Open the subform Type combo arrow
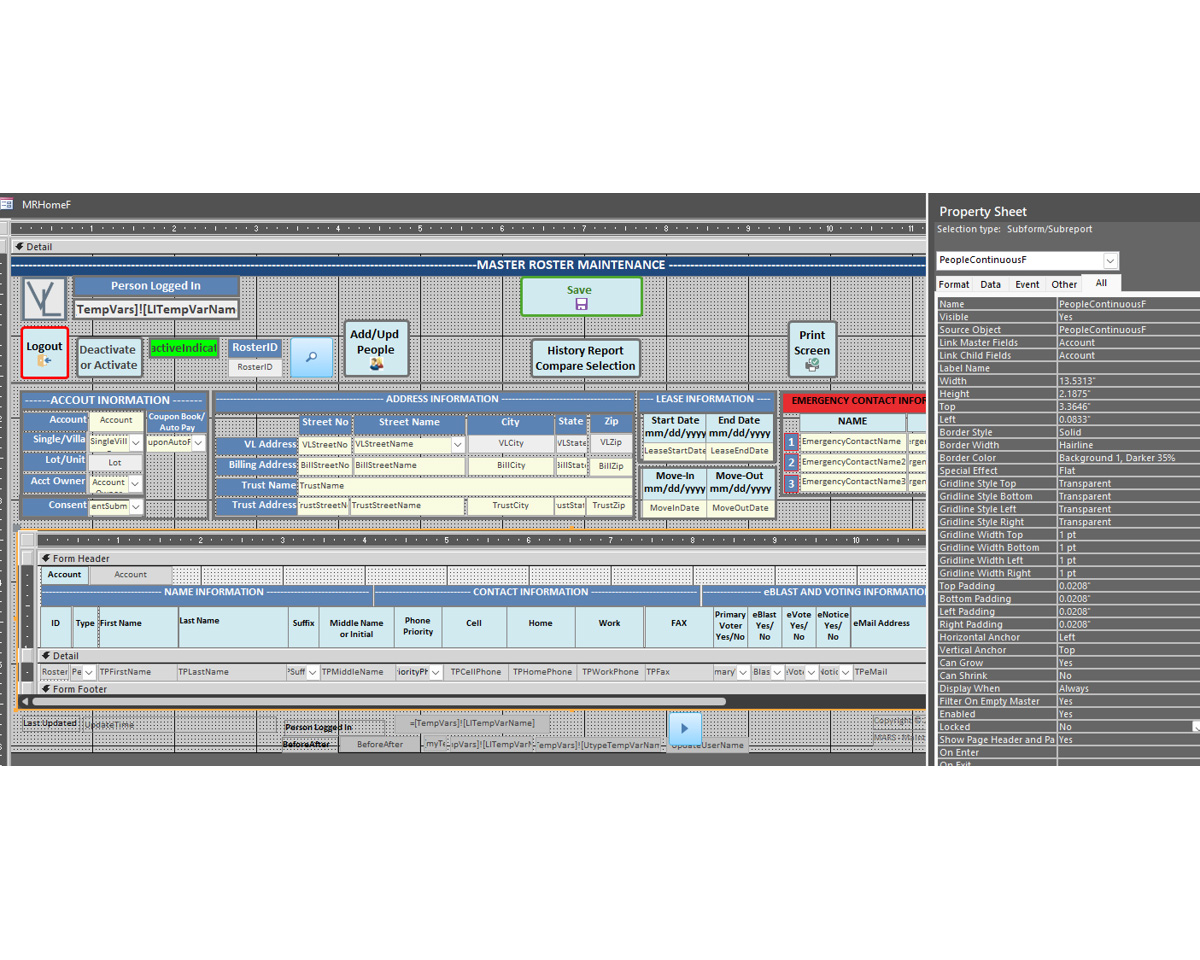Screen dimensions: 1200x960 tap(89, 672)
